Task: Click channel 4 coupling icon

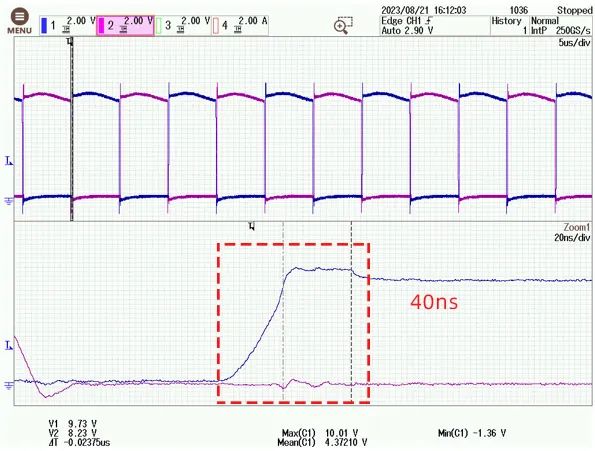Action: click(238, 30)
